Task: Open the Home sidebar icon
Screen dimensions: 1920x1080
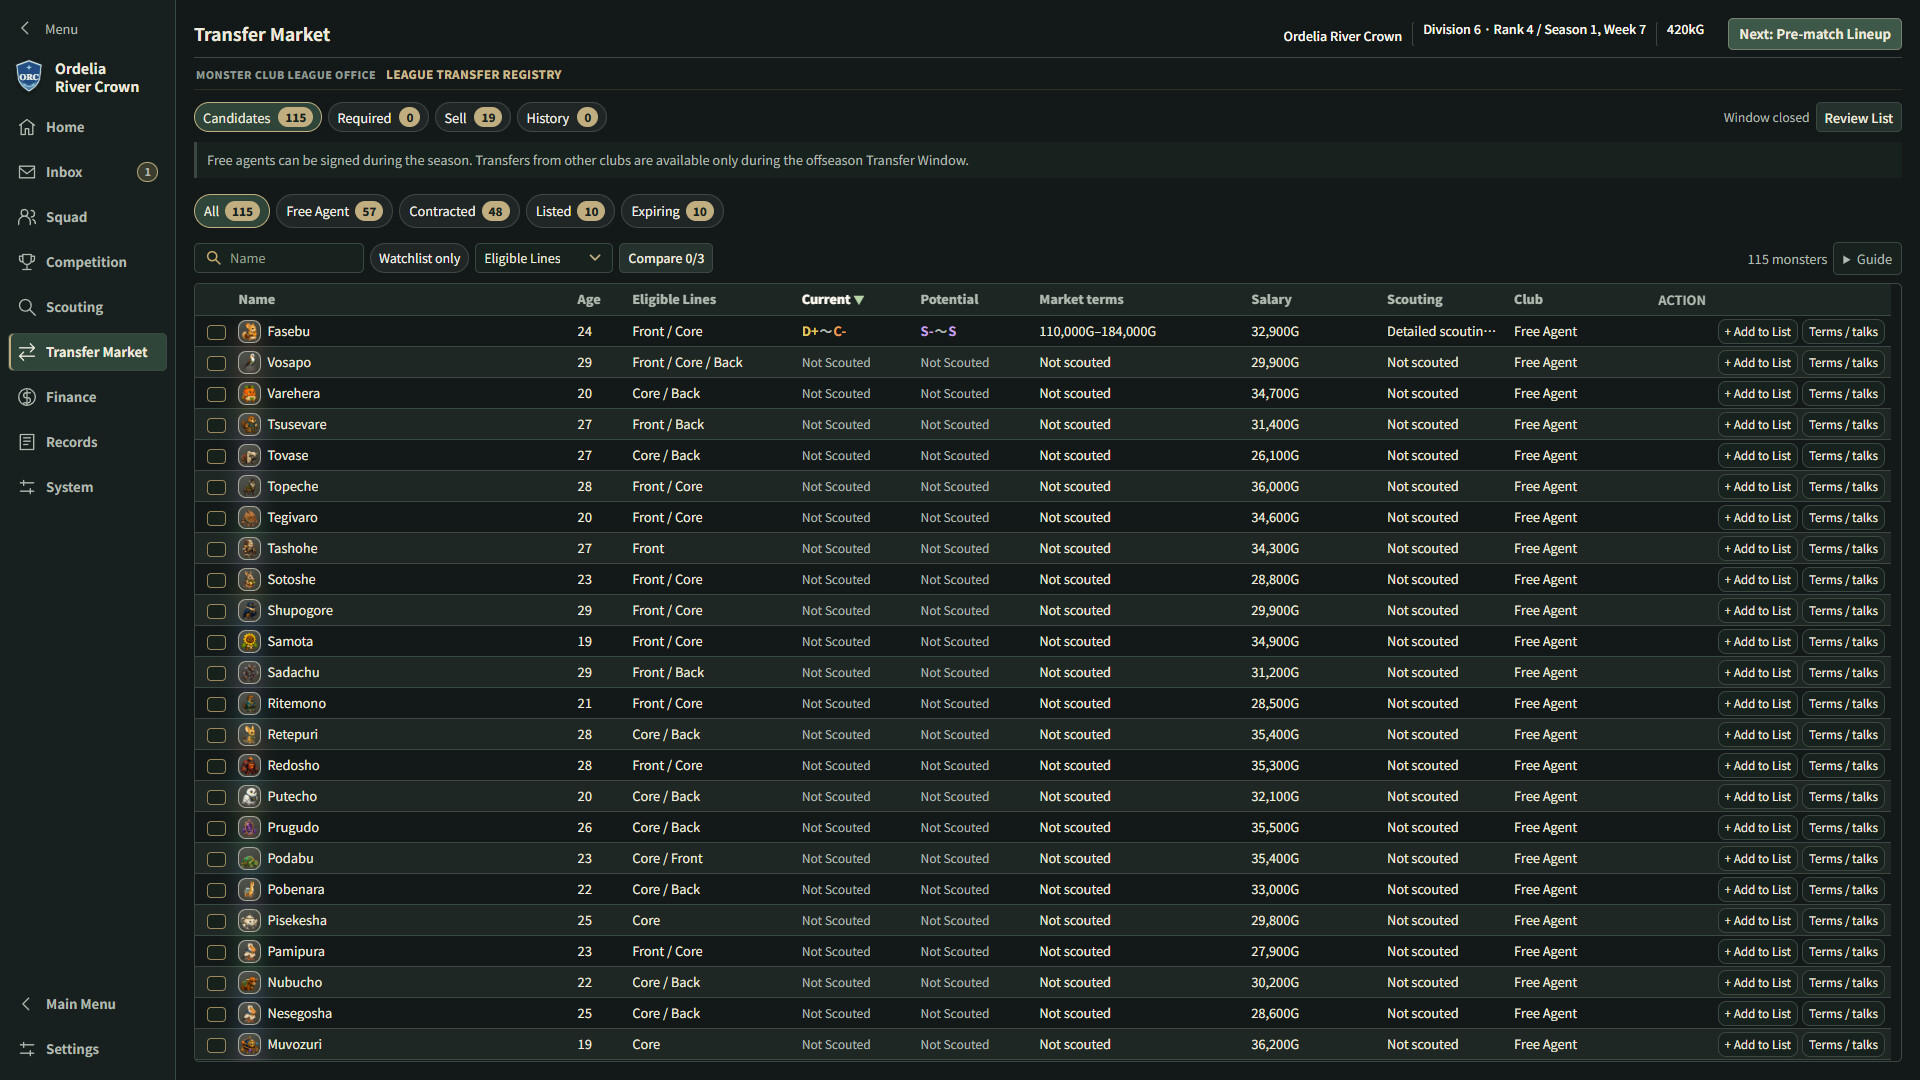Action: point(27,127)
